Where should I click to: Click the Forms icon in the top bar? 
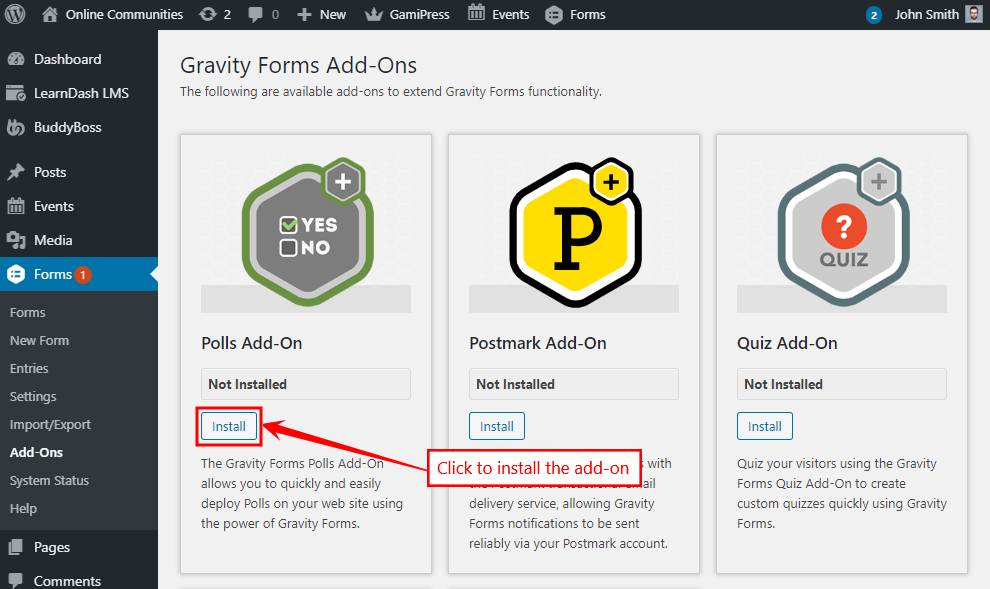coord(554,14)
